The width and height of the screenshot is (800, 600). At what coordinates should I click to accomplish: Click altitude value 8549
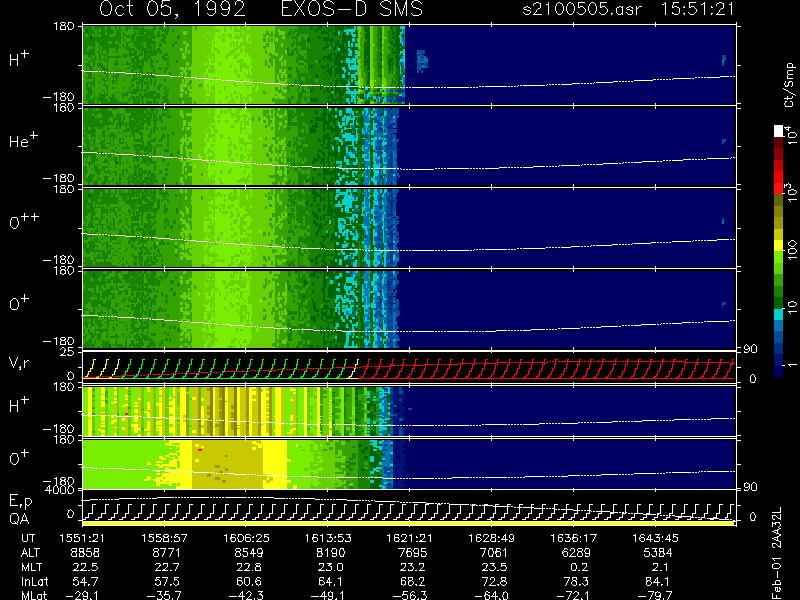pyautogui.click(x=248, y=553)
